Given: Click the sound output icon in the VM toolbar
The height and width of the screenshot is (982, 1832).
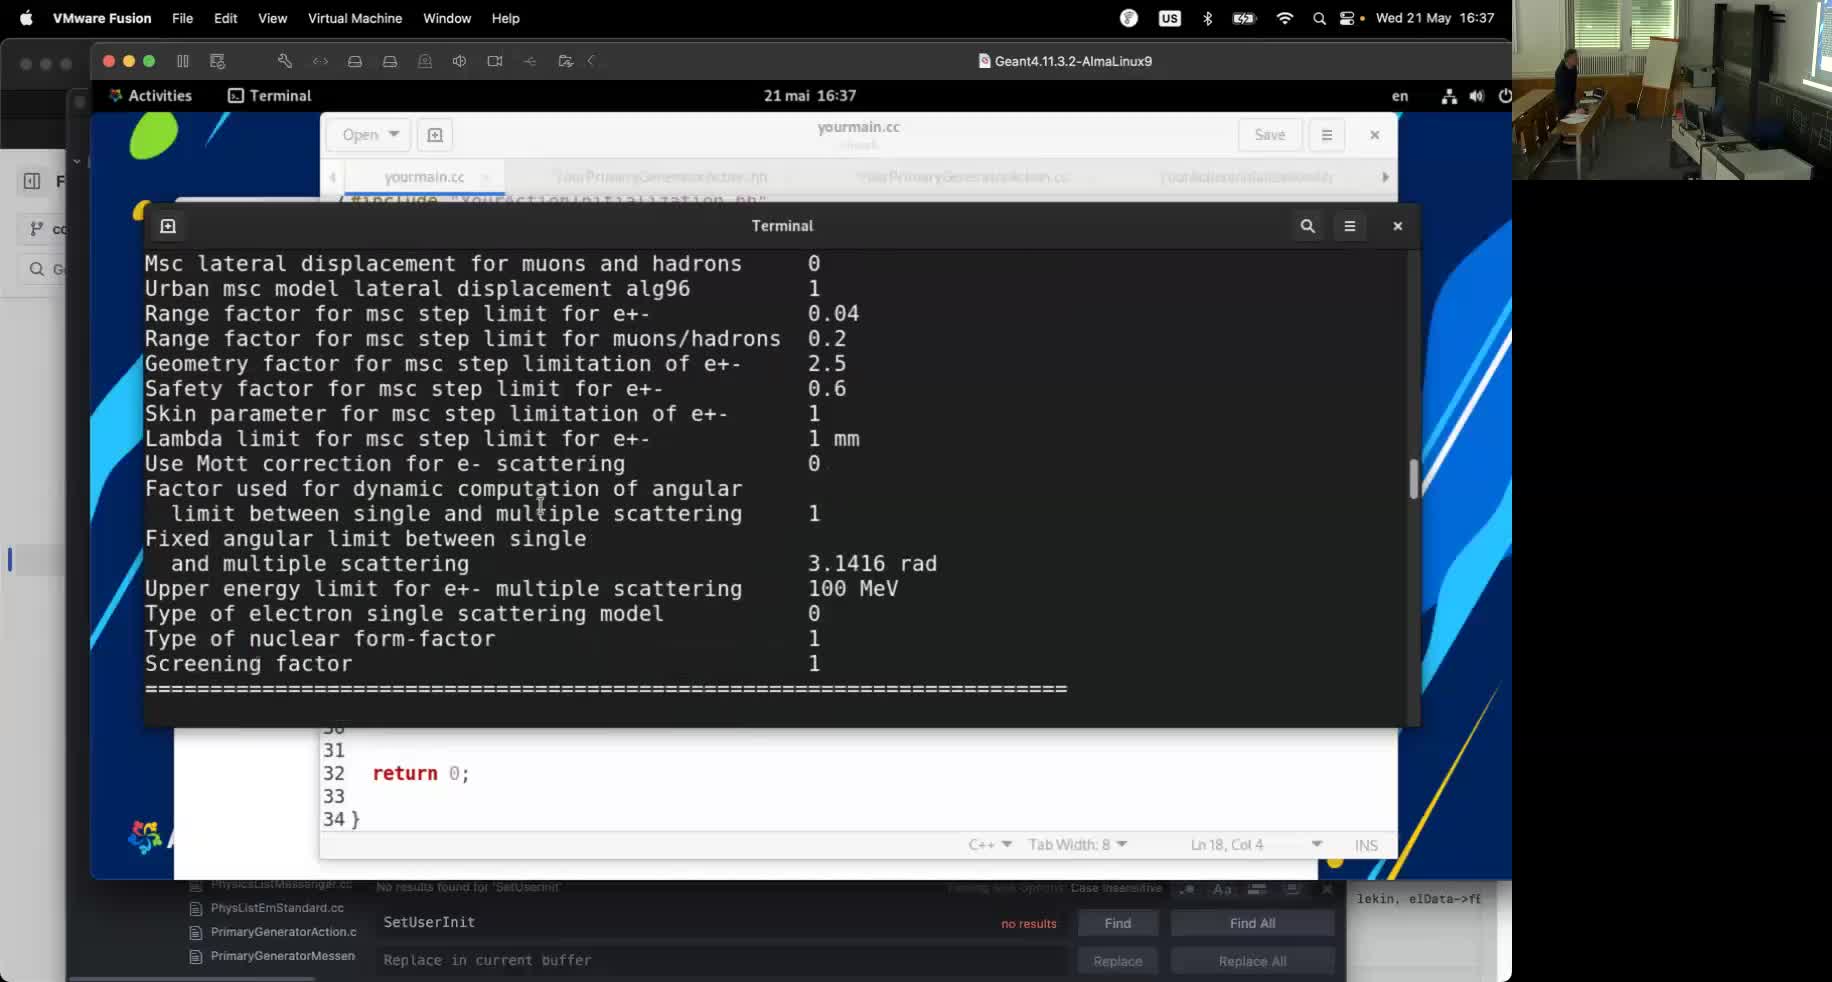Looking at the screenshot, I should click(459, 61).
